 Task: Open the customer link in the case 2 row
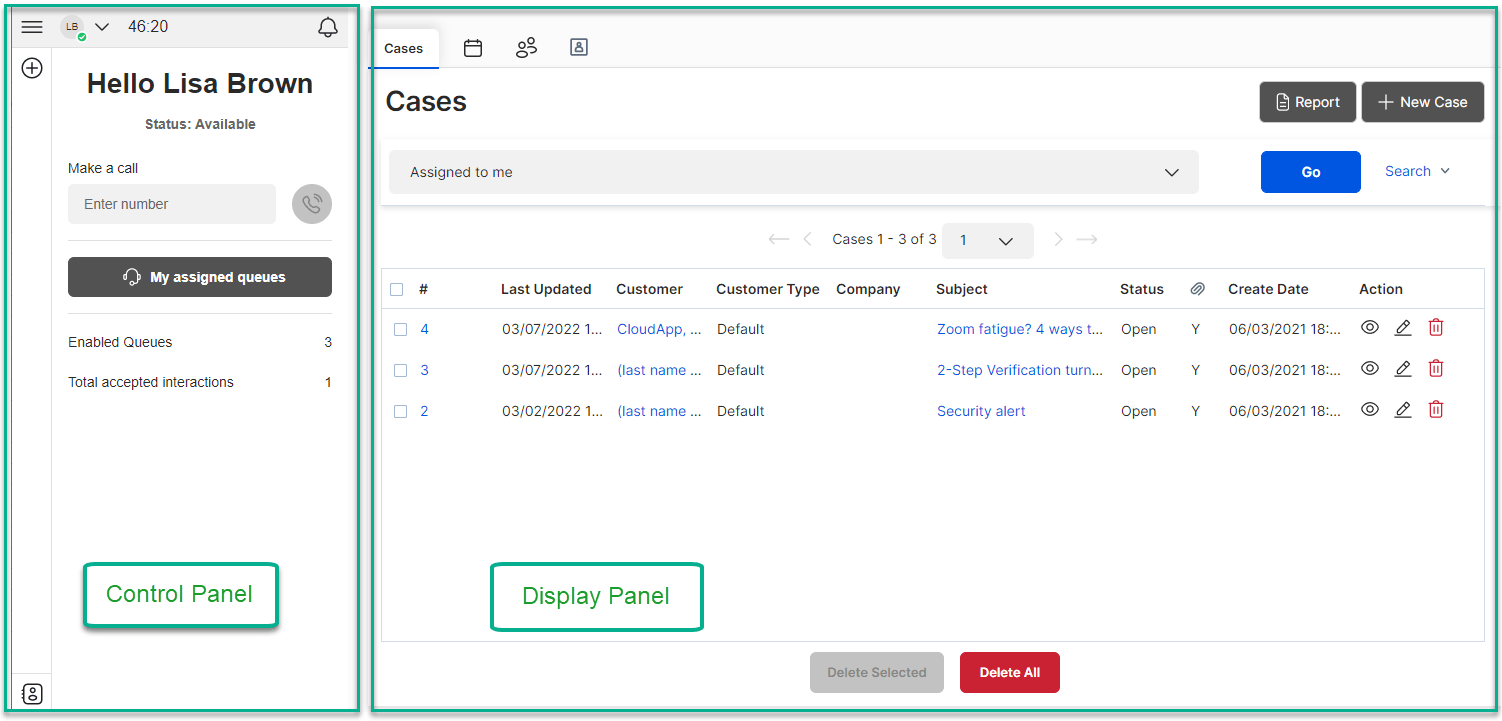[x=659, y=411]
